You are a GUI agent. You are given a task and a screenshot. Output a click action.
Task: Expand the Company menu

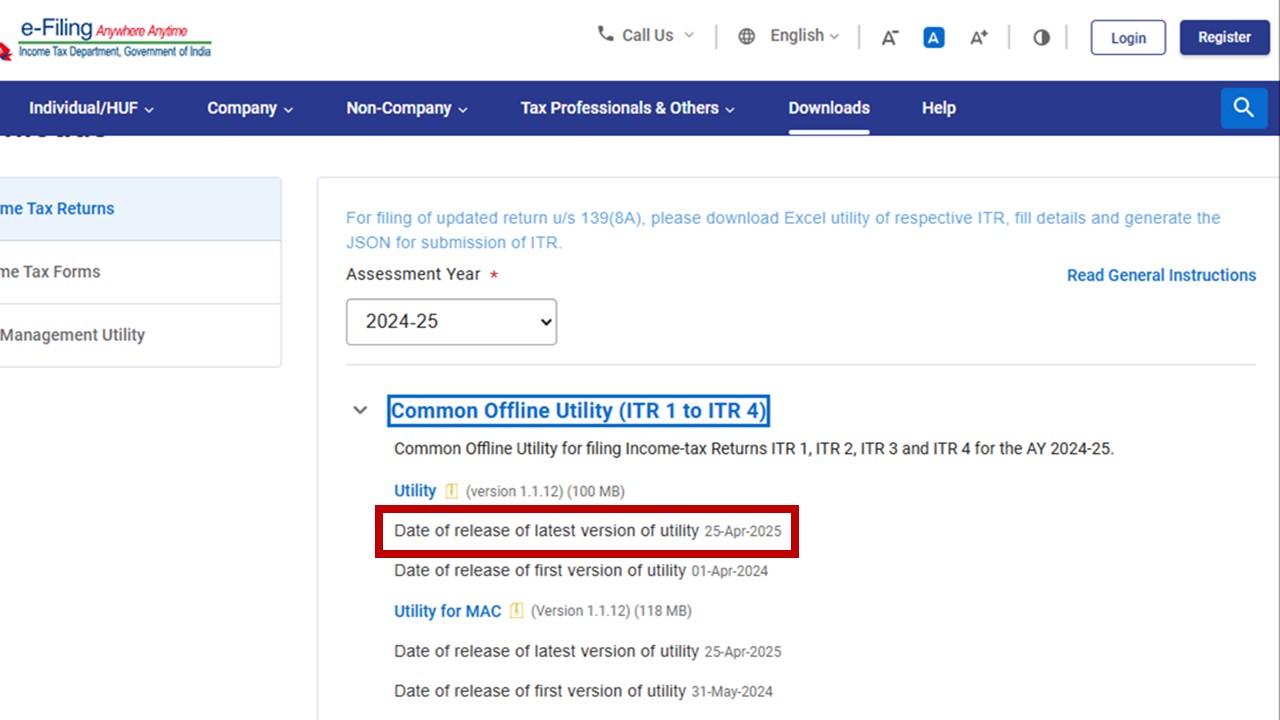[x=250, y=108]
